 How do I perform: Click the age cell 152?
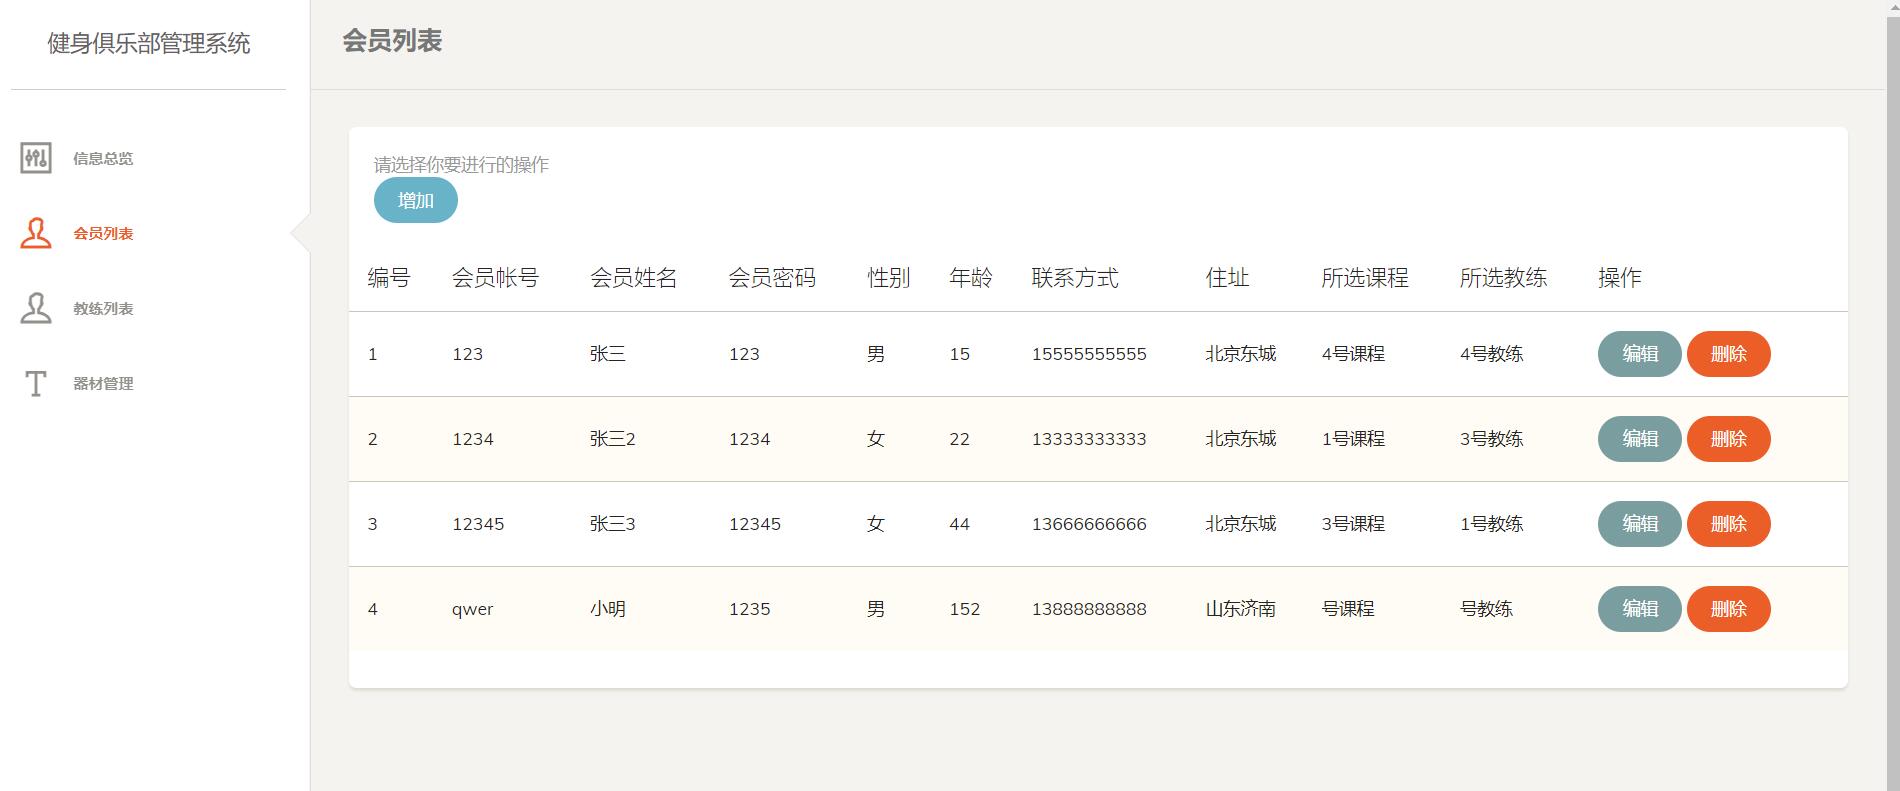point(965,609)
